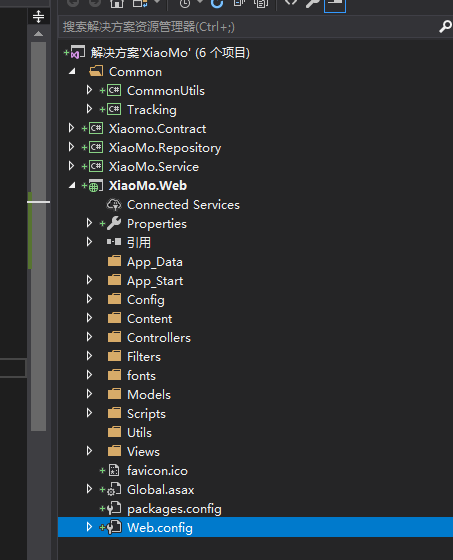This screenshot has height=560, width=453.
Task: Collapse the XiaoMo.Web project node
Action: pos(72,185)
